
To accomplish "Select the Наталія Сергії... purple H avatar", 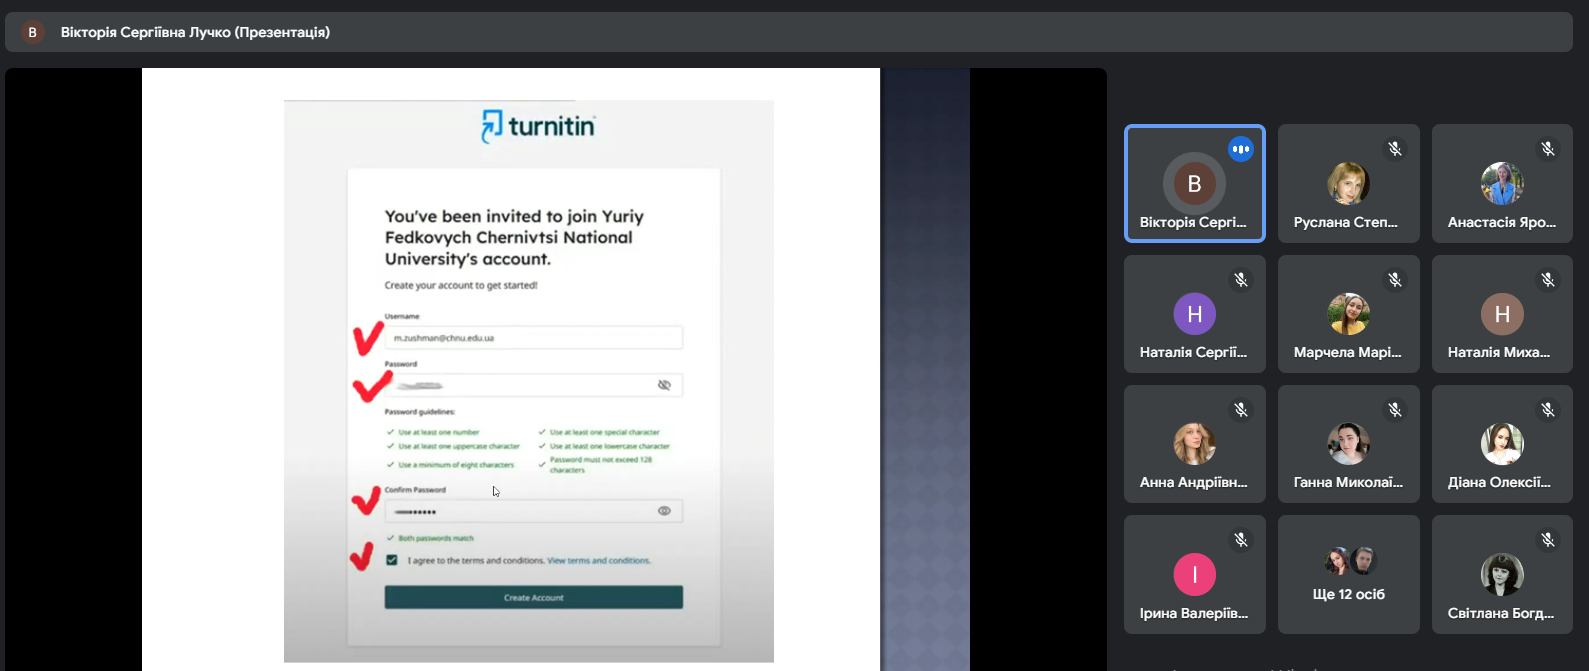I will tap(1194, 314).
